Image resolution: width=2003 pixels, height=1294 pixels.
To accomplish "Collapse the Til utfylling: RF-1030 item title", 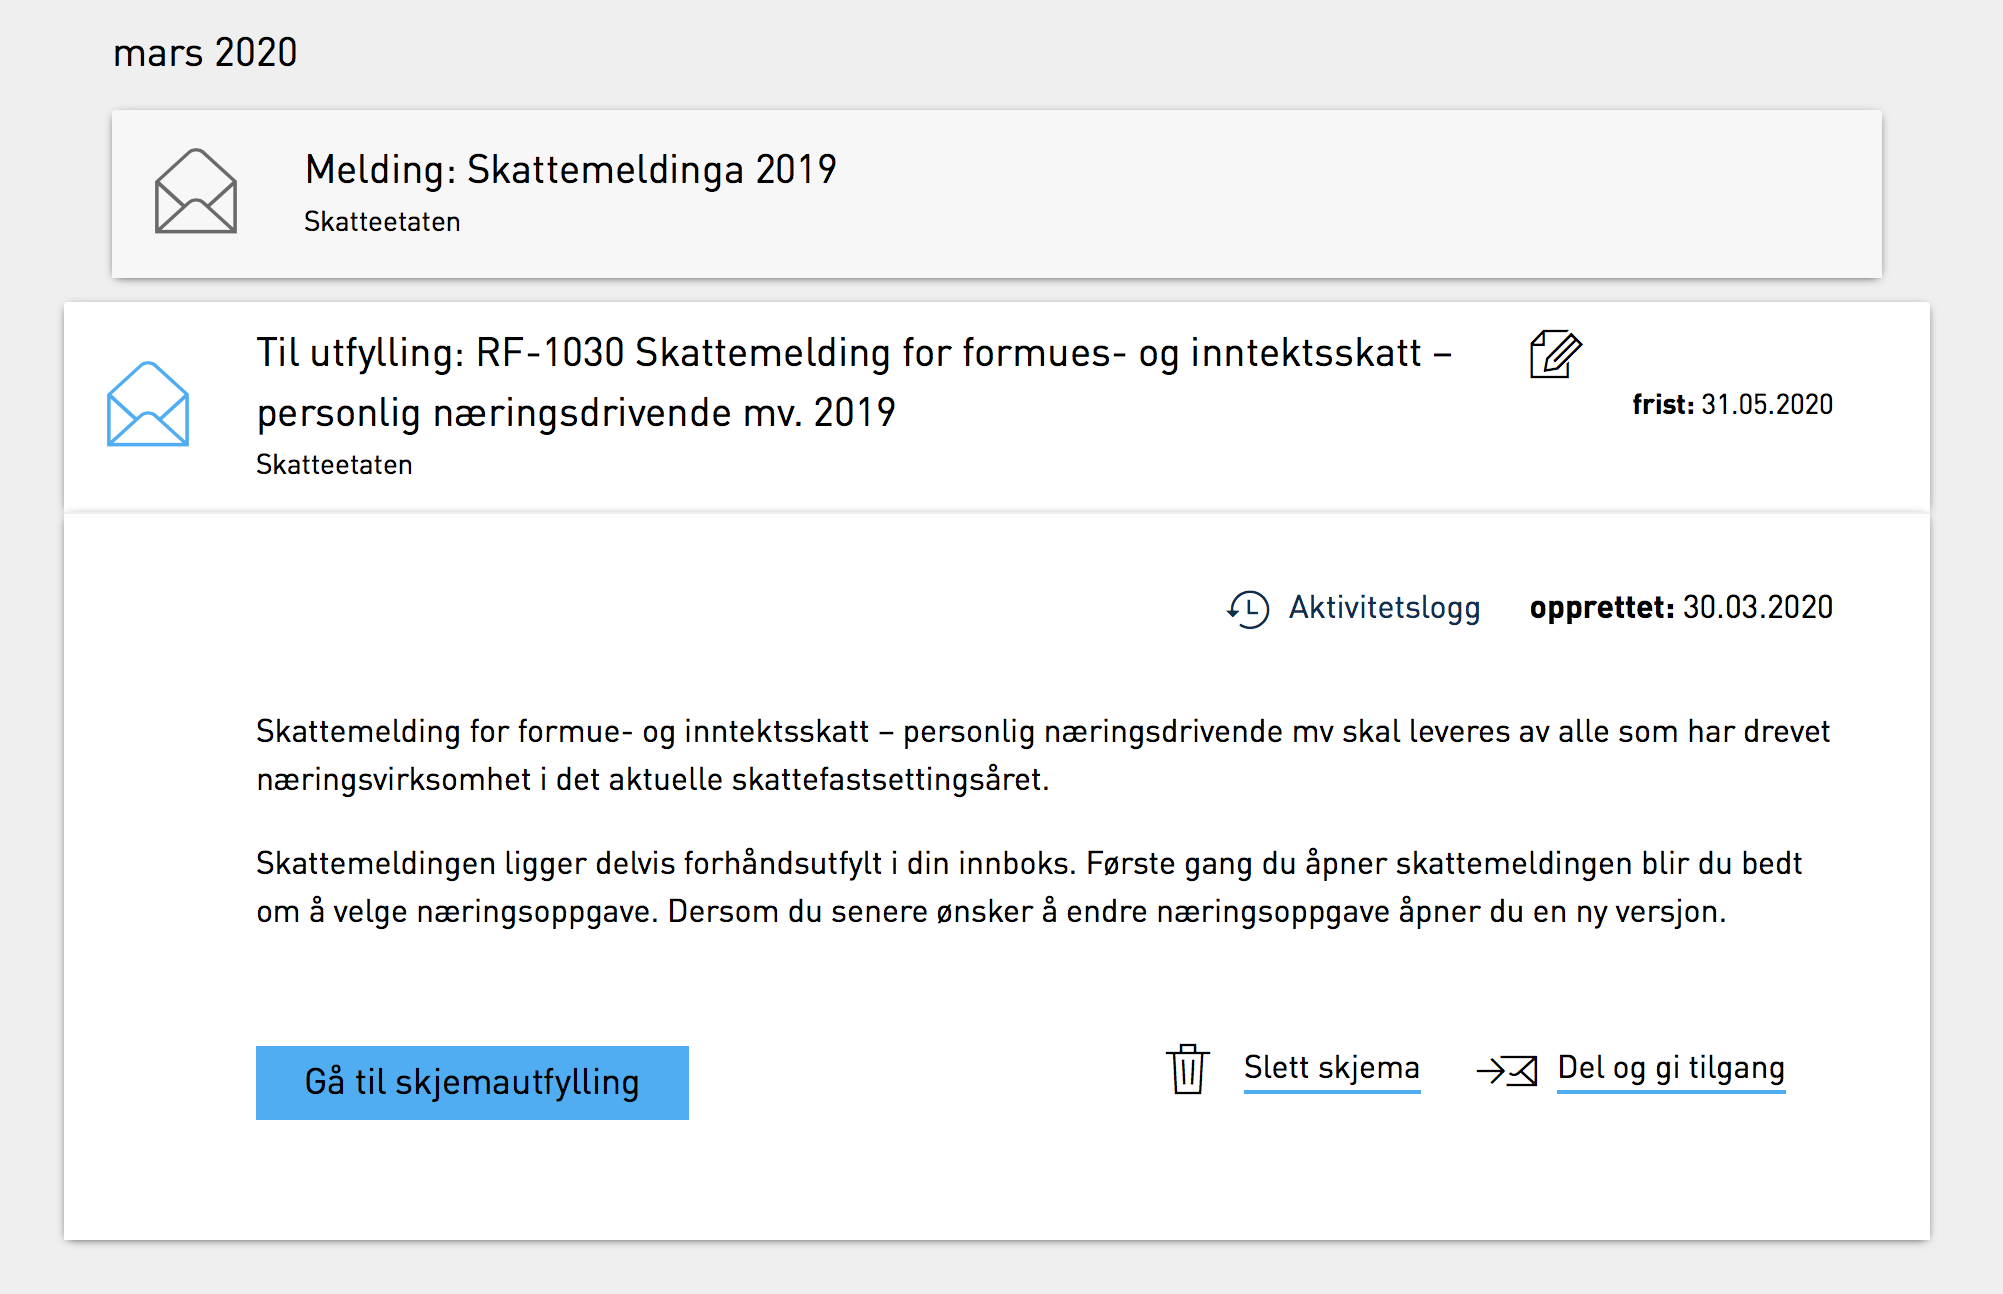I will tap(854, 382).
